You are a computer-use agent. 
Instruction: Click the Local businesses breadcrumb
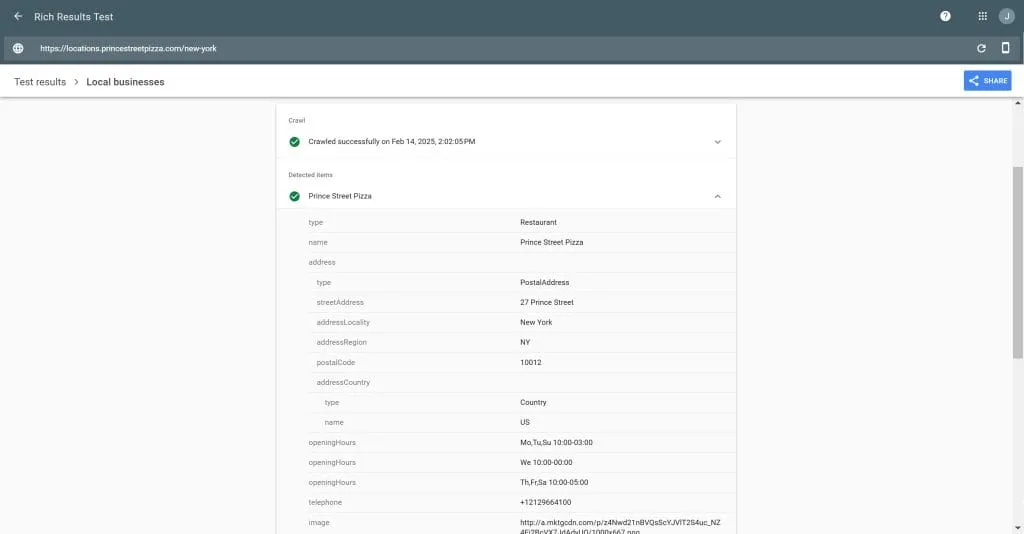coord(125,82)
